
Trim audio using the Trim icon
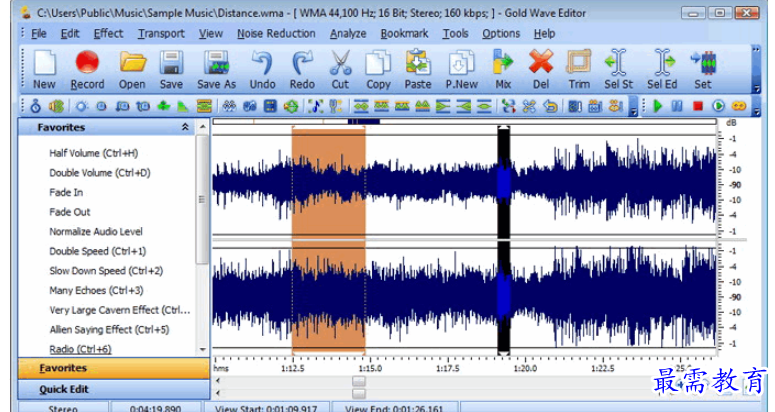pyautogui.click(x=579, y=69)
